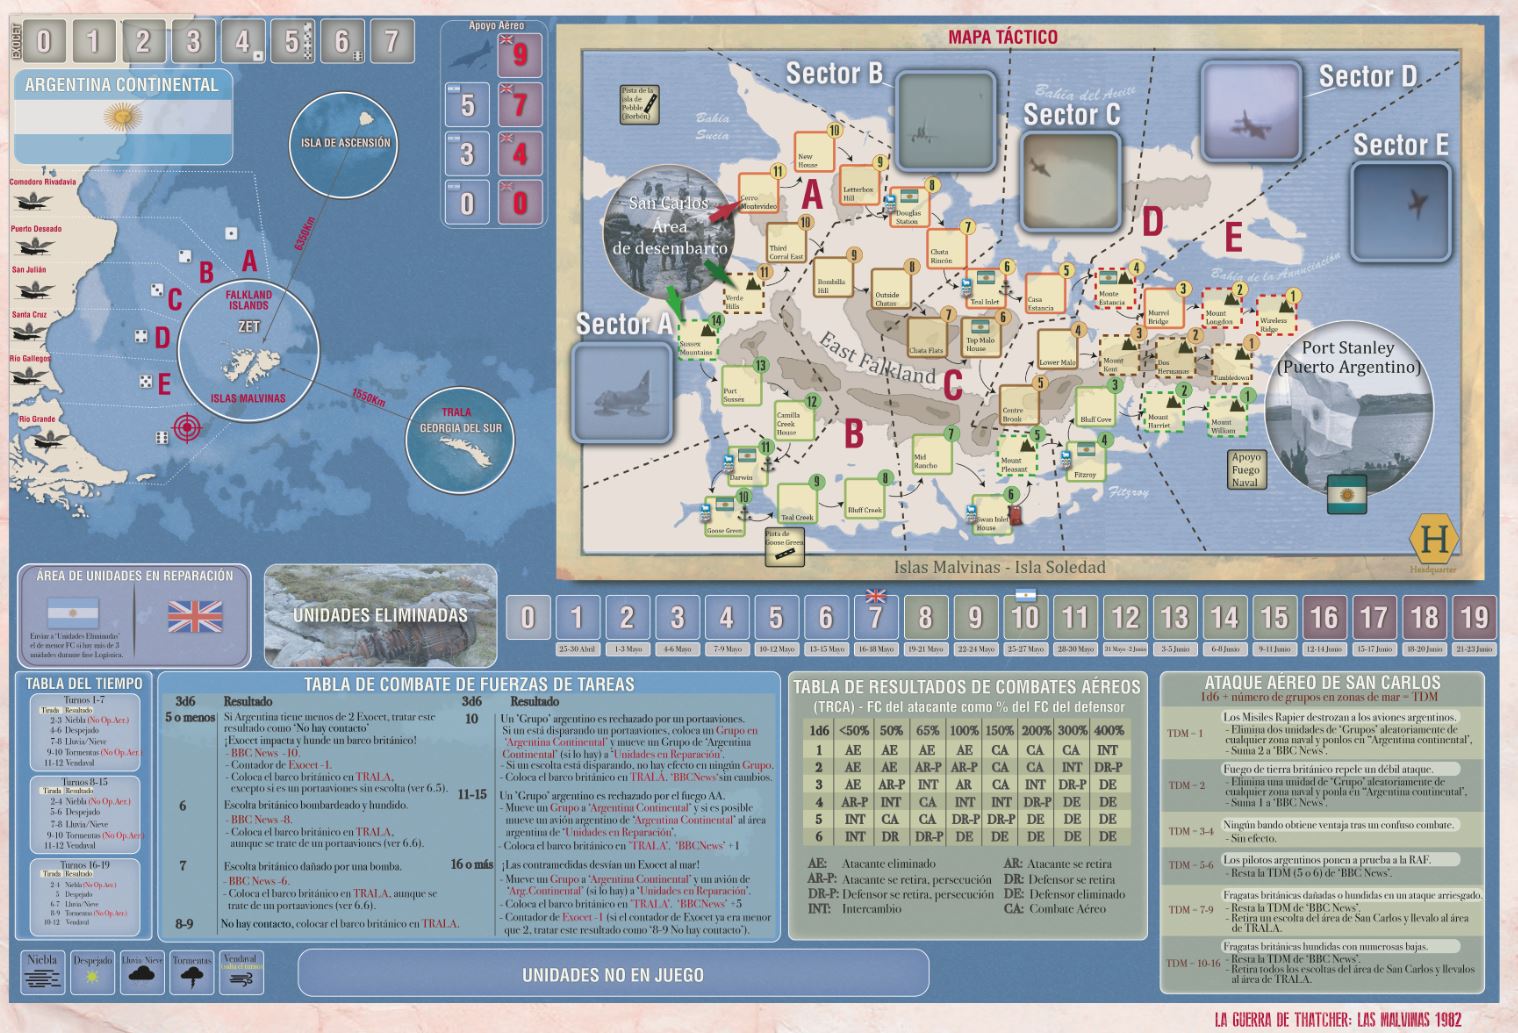Click British Apoyo Aéreo box 9
Image resolution: width=1518 pixels, height=1033 pixels.
pos(520,54)
